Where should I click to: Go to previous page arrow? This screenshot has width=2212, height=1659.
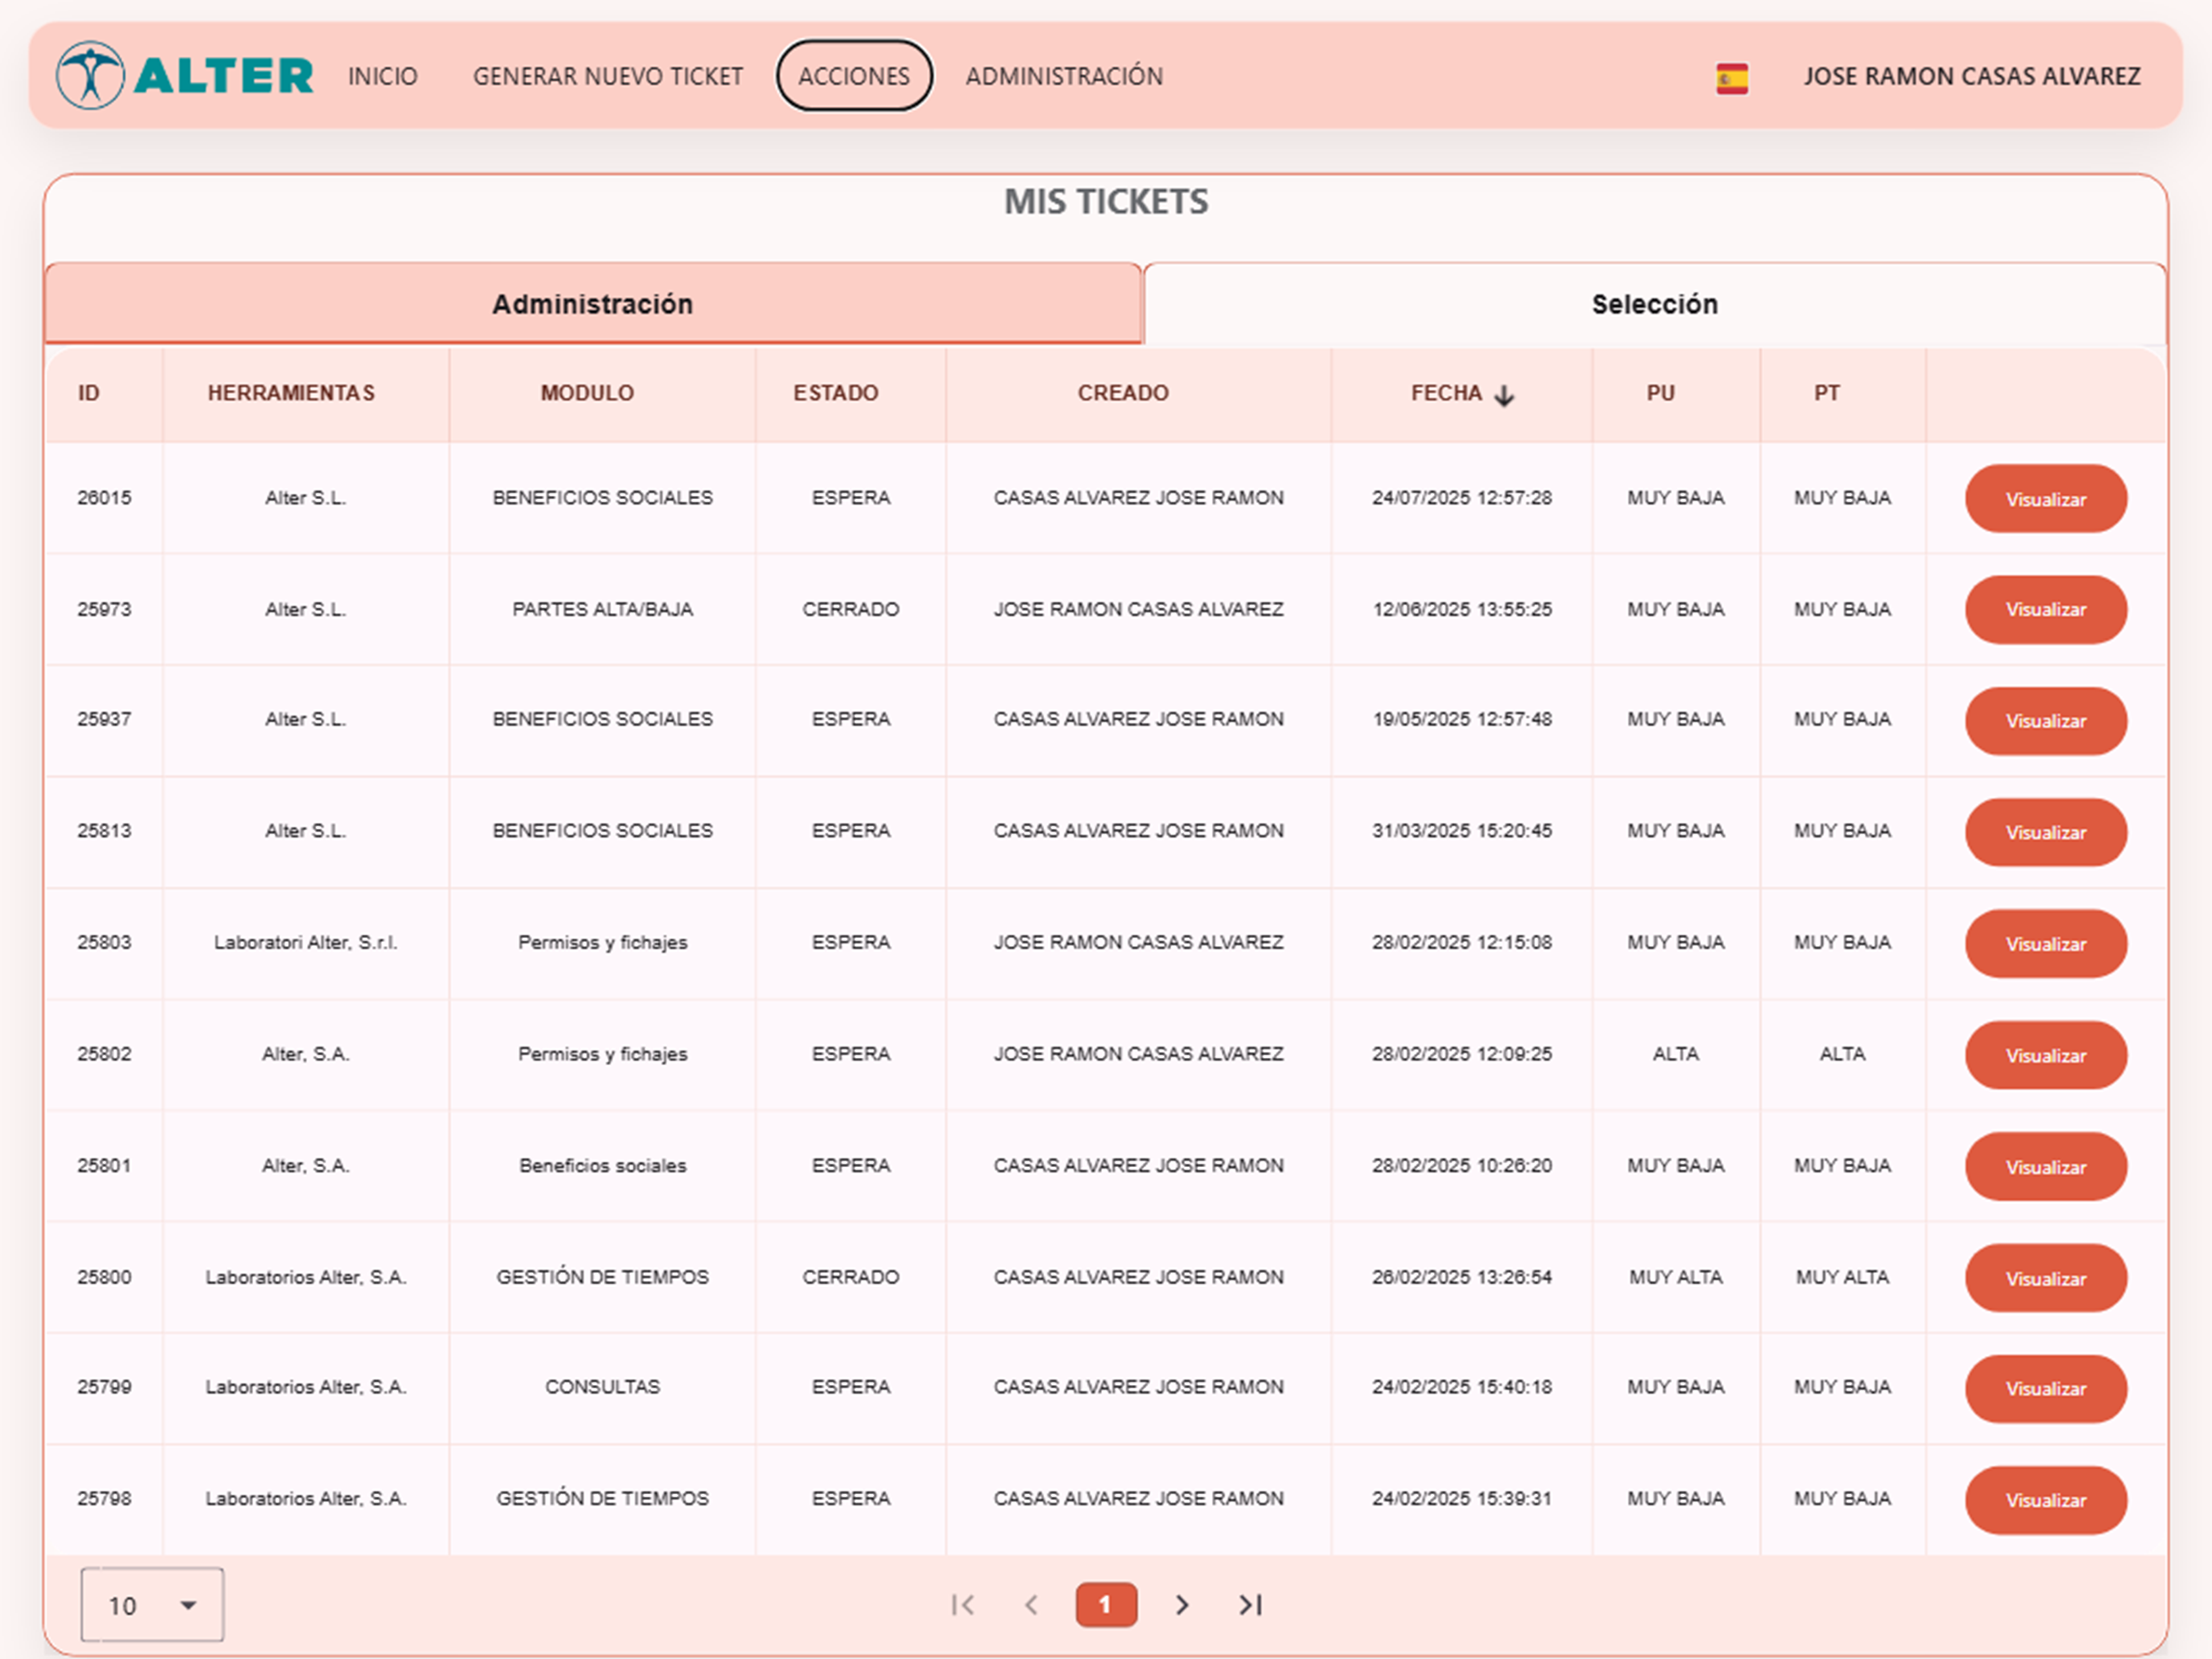click(x=1032, y=1604)
